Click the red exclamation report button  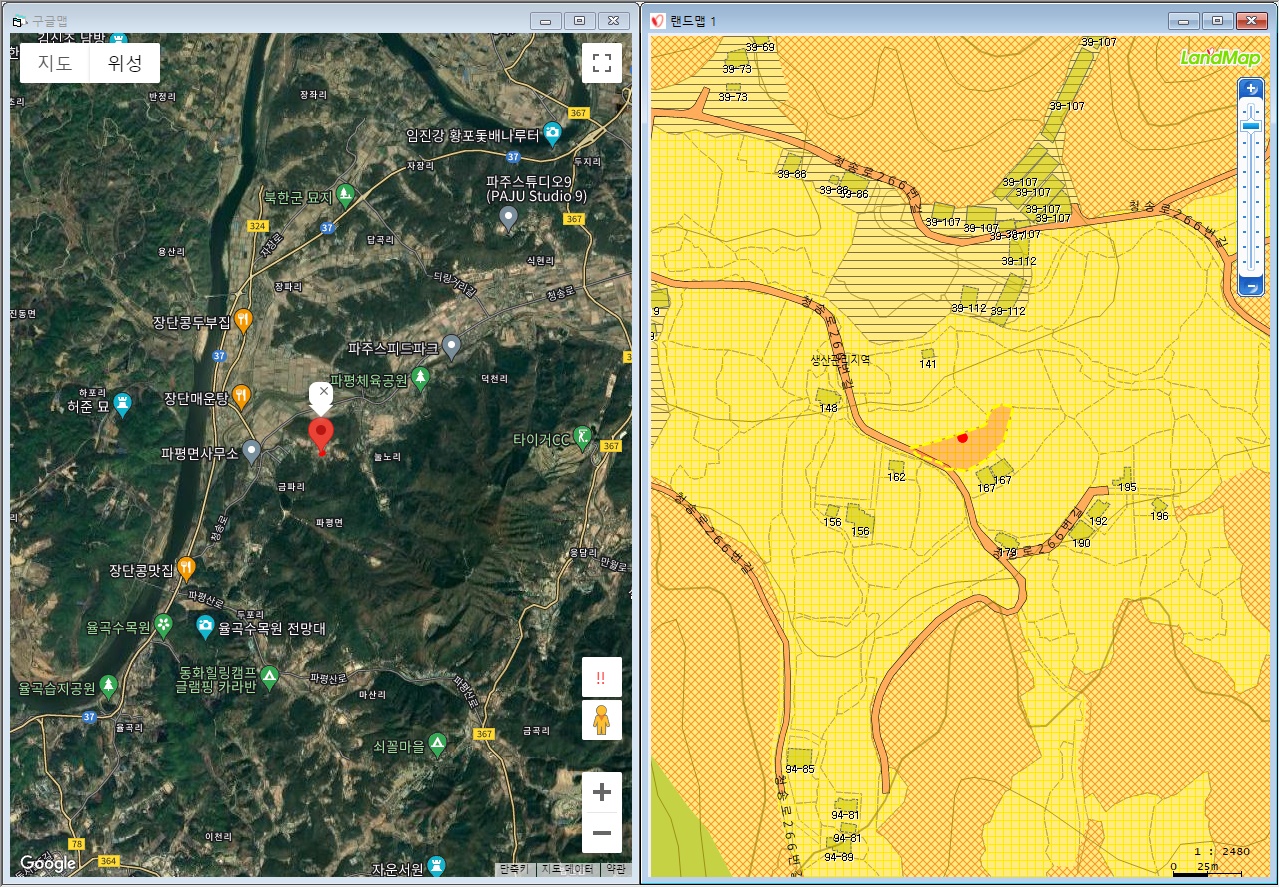(x=602, y=677)
